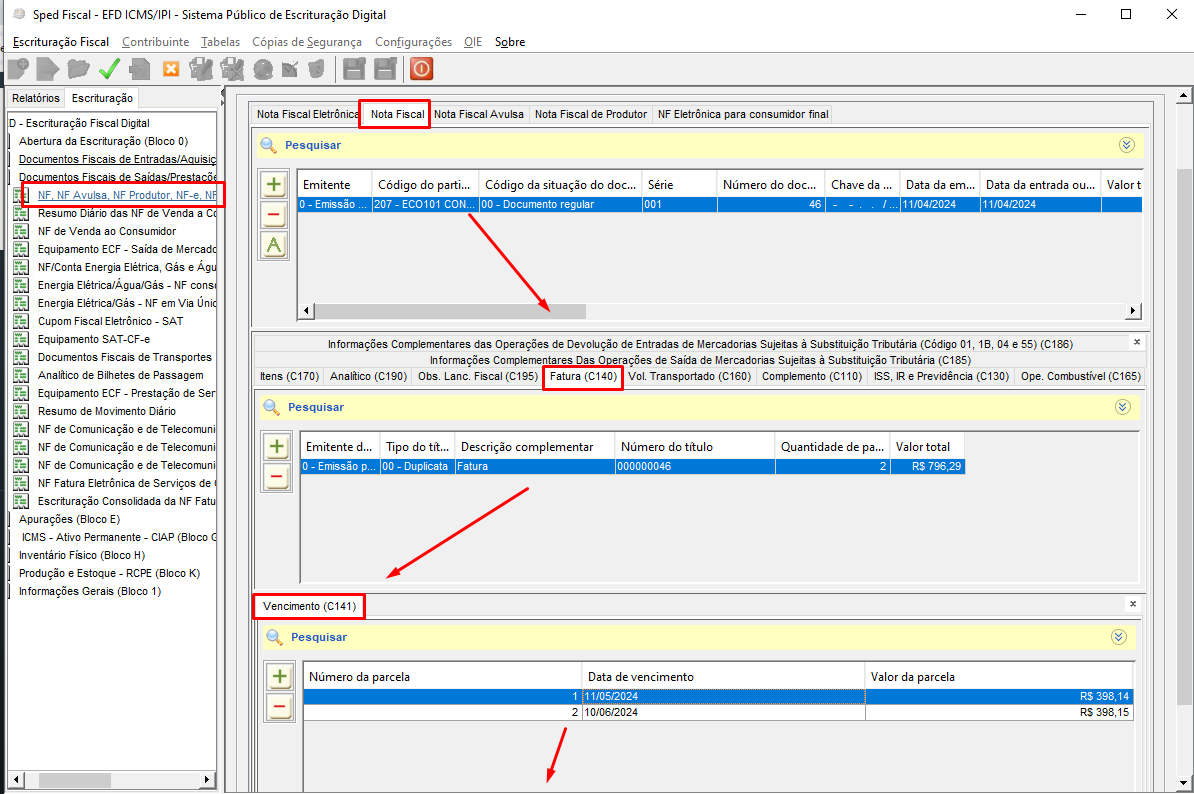
Task: Add a new Nota Fiscal record with plus
Action: [274, 185]
